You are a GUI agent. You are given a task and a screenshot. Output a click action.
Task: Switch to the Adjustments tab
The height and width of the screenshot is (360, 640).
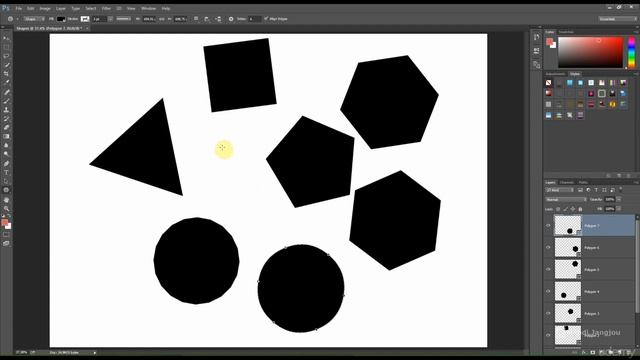(x=556, y=74)
